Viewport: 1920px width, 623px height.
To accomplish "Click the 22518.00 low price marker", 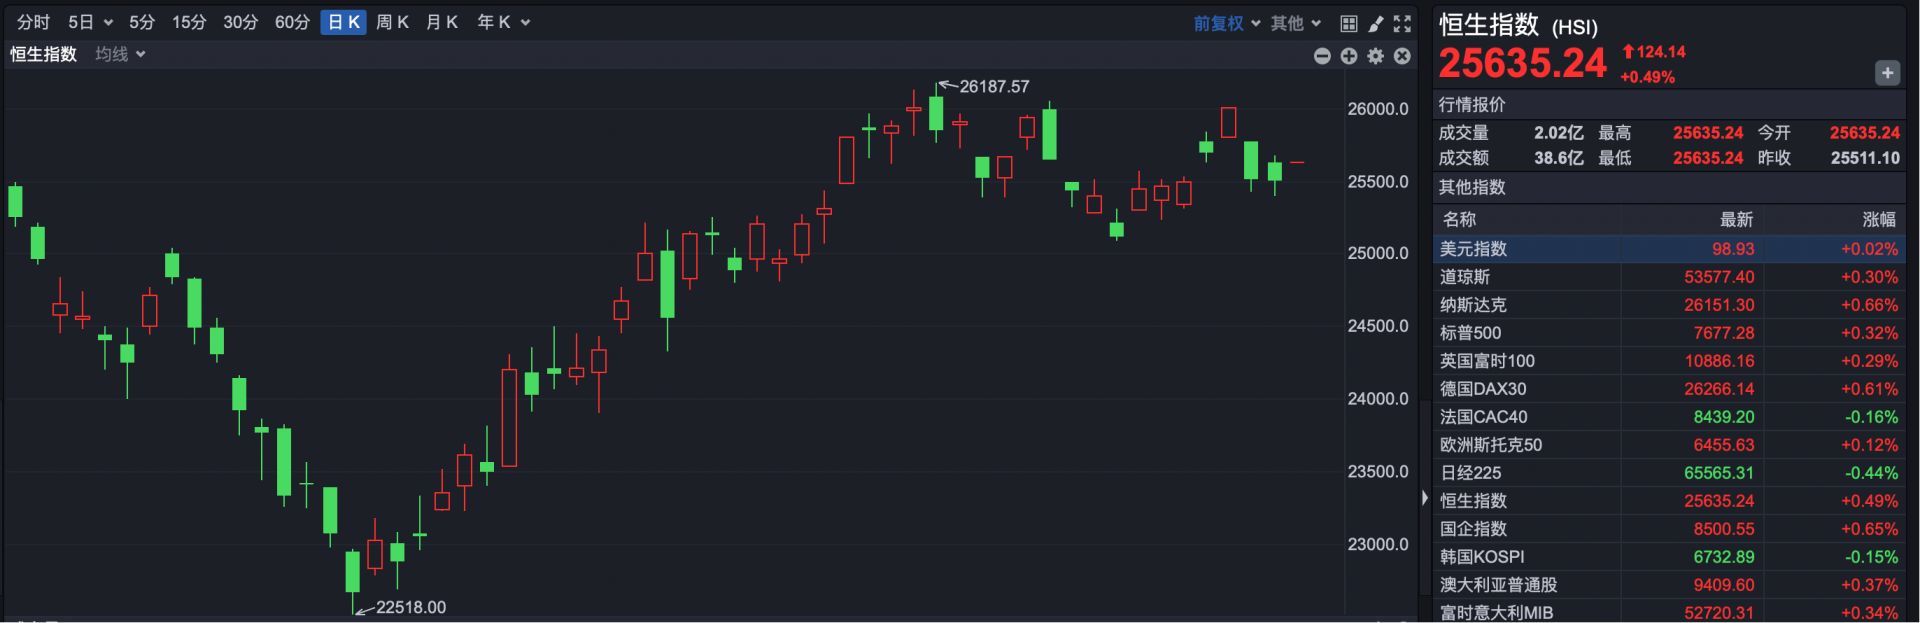I will click(x=410, y=607).
